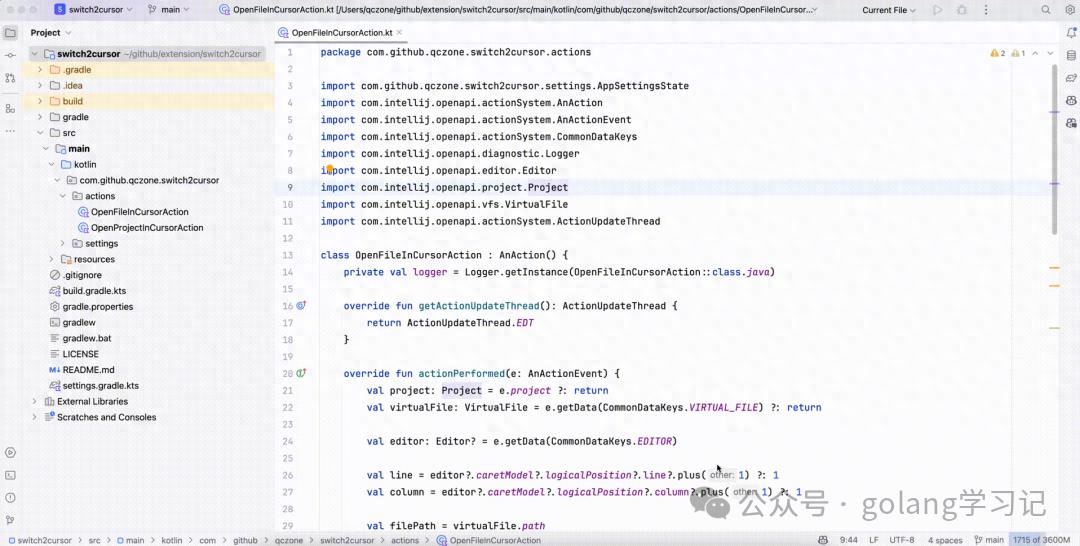Viewport: 1080px width, 546px height.
Task: Click the override gutter icon on line 16
Action: coord(301,305)
